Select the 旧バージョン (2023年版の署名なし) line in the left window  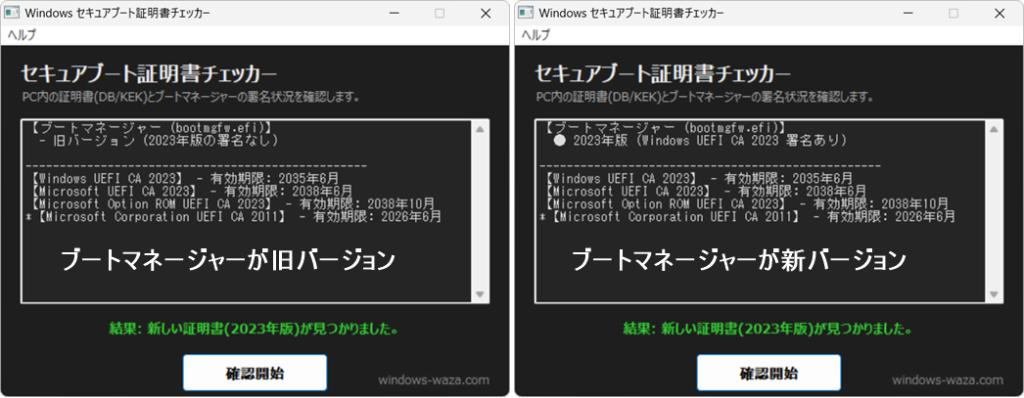pyautogui.click(x=159, y=140)
